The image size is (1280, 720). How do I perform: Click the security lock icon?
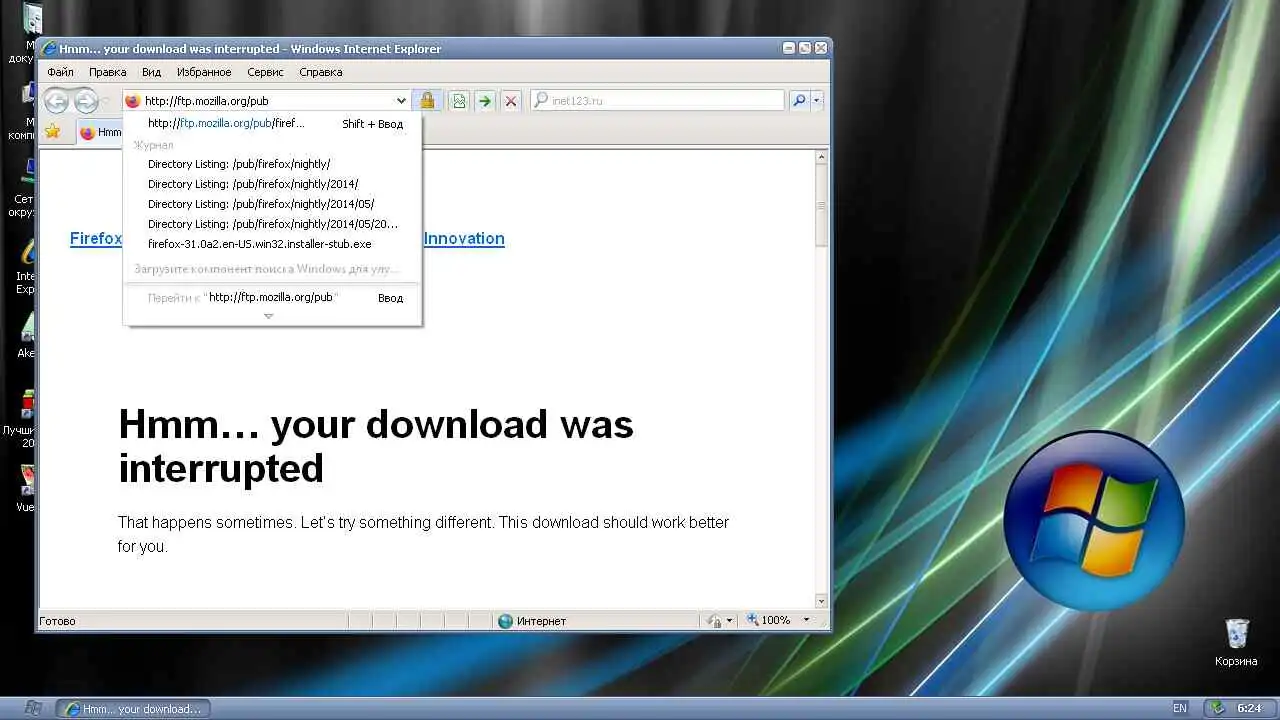(x=427, y=100)
